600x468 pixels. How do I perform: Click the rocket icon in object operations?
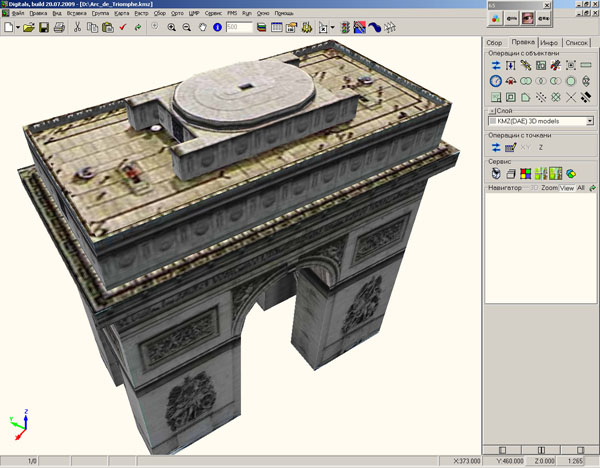point(556,65)
